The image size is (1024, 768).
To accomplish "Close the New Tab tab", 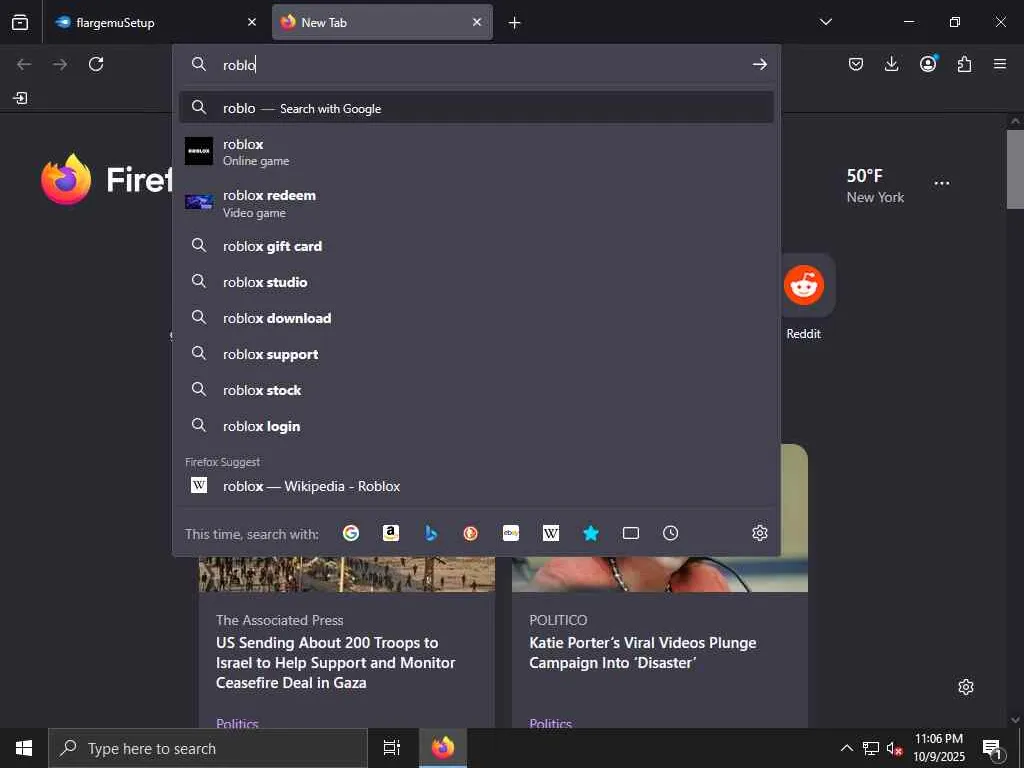I will tap(477, 22).
